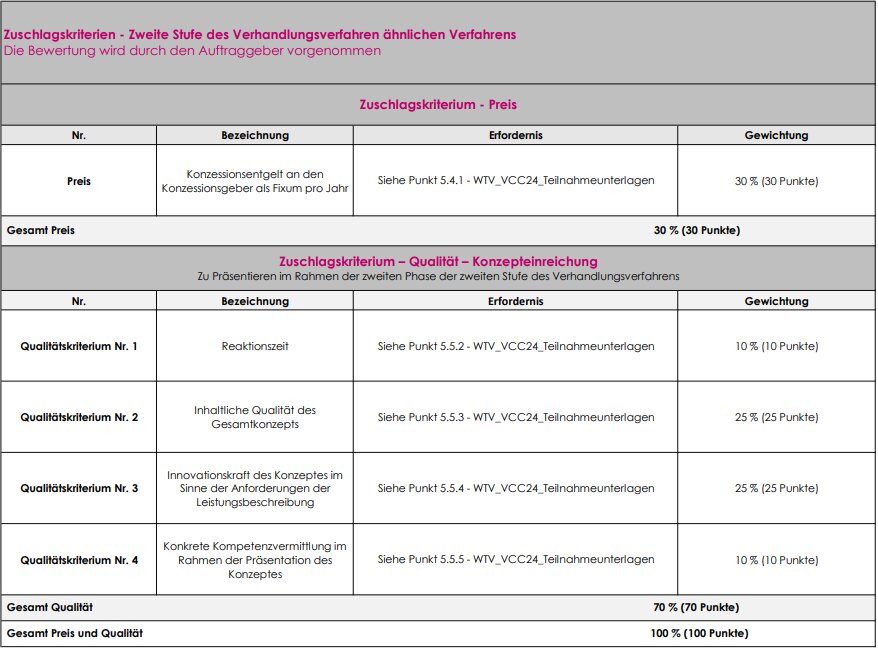878x648 pixels.
Task: Click the "Innovationskraft des Konzeptes" description cell
Action: pos(255,488)
